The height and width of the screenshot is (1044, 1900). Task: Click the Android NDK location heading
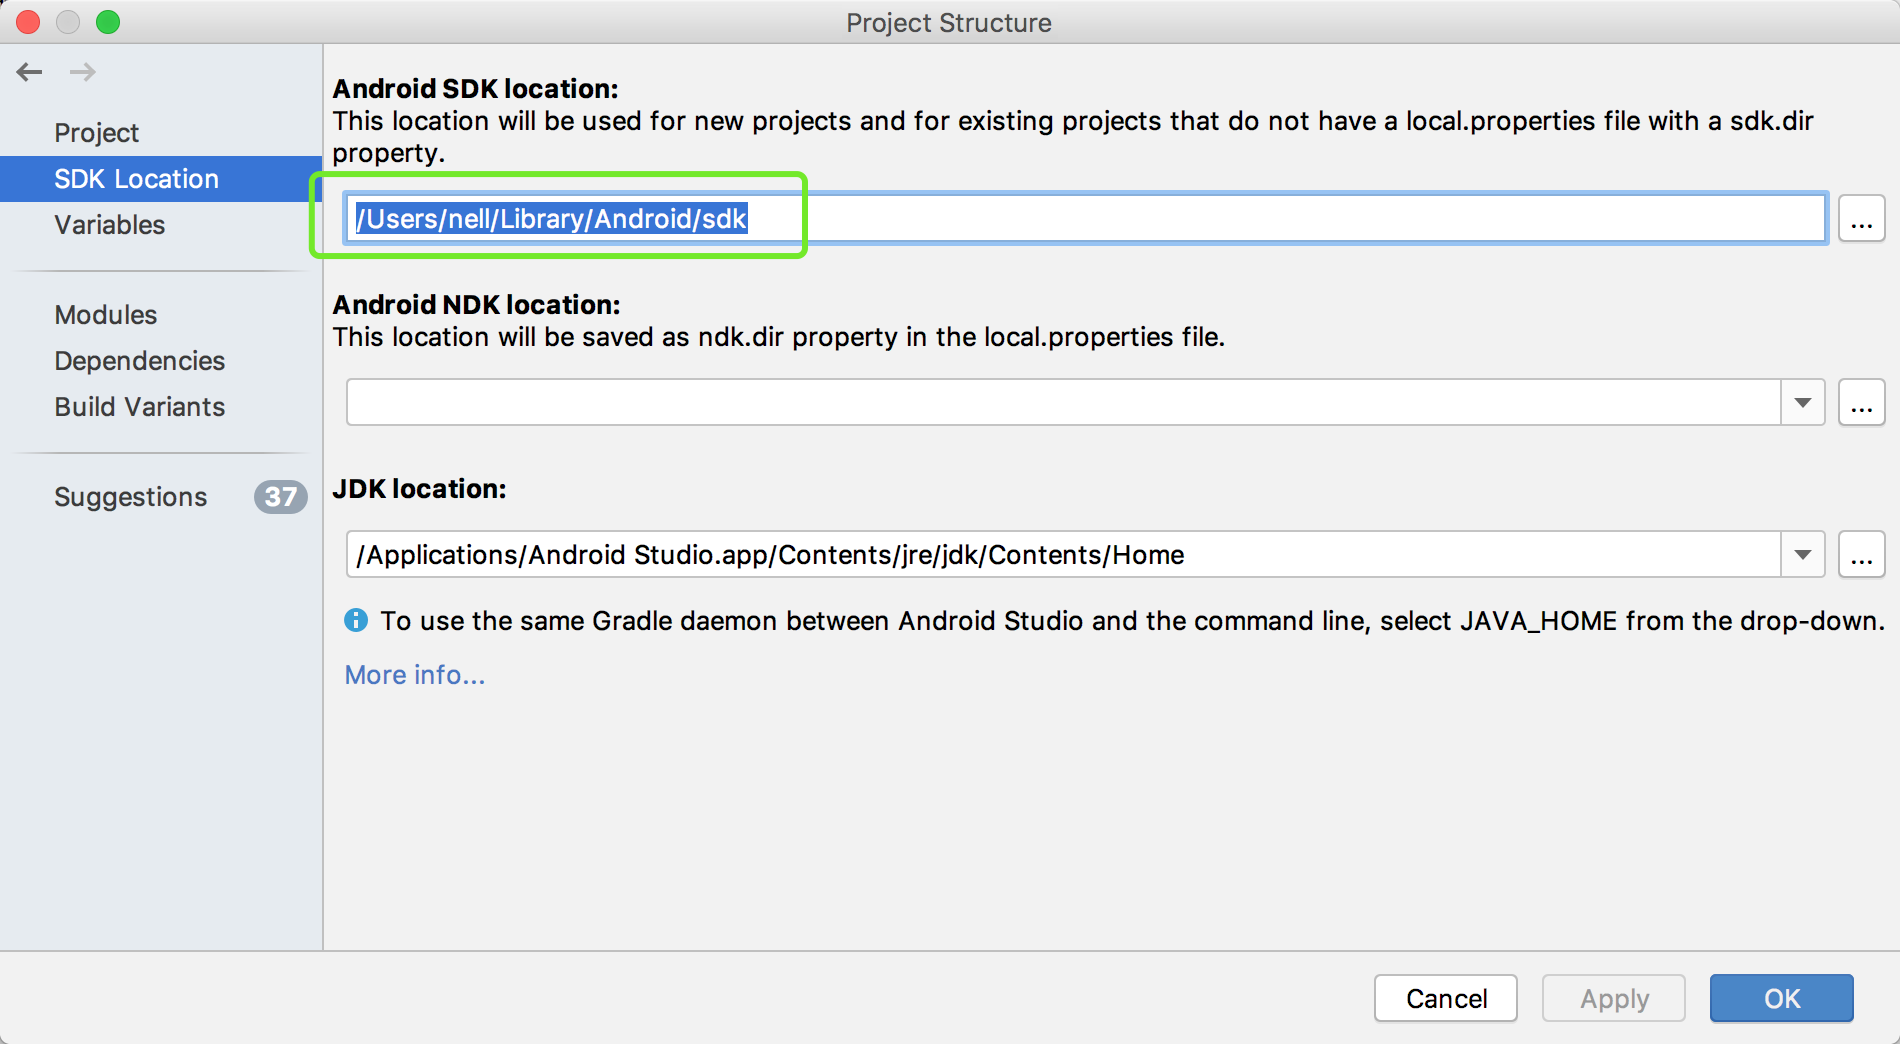point(477,305)
